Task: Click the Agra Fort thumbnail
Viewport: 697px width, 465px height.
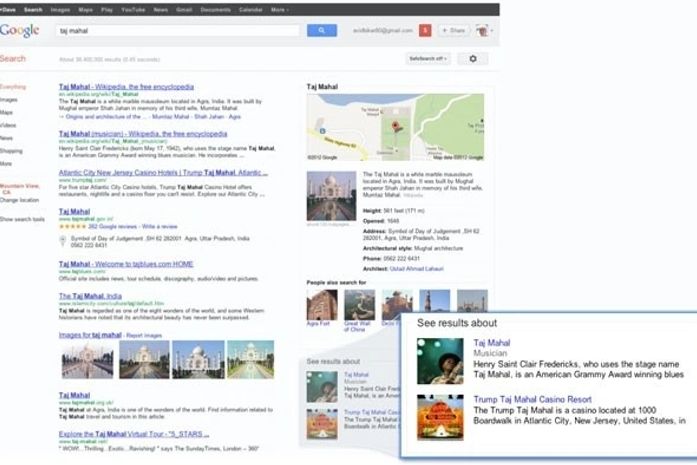Action: coord(322,305)
